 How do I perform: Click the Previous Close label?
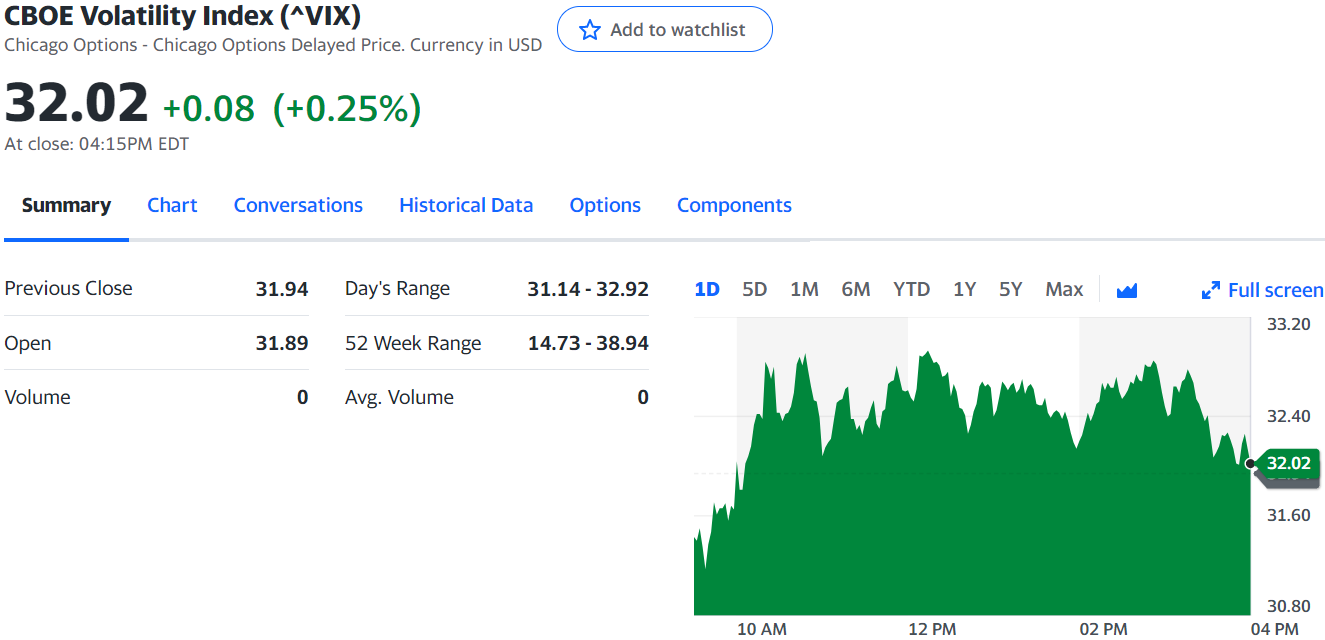coord(68,289)
